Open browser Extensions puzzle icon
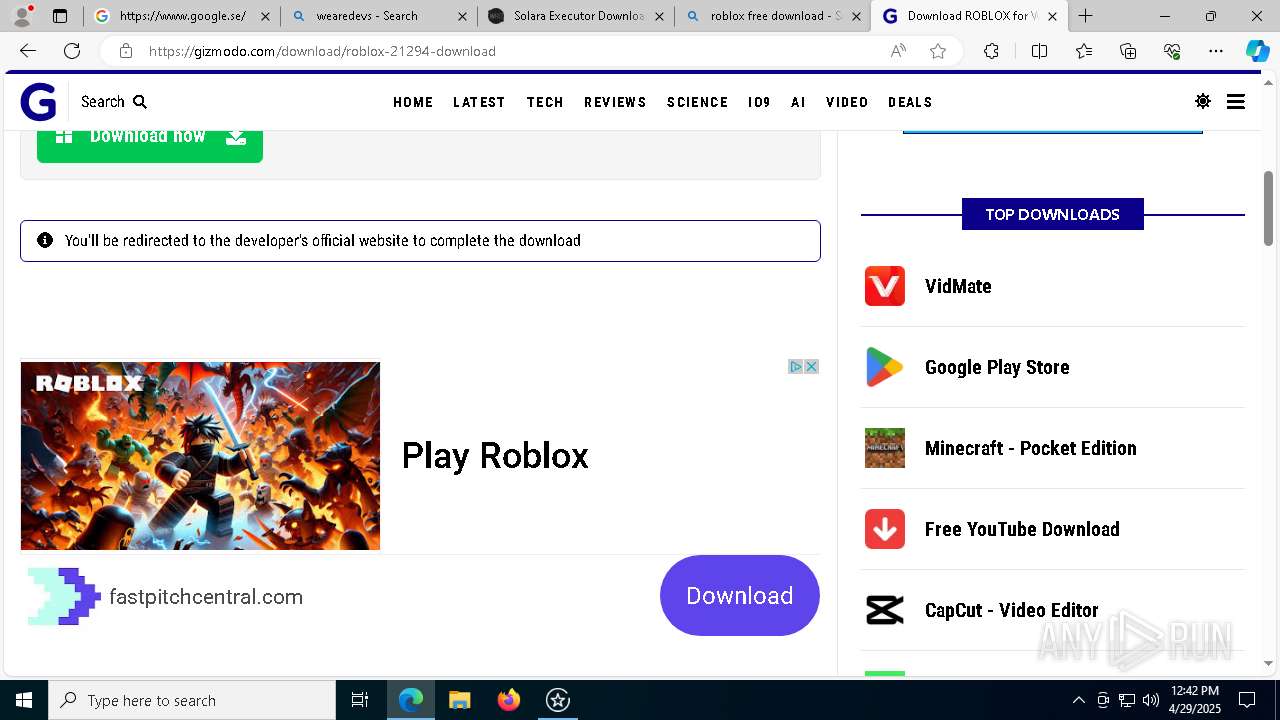 point(991,51)
